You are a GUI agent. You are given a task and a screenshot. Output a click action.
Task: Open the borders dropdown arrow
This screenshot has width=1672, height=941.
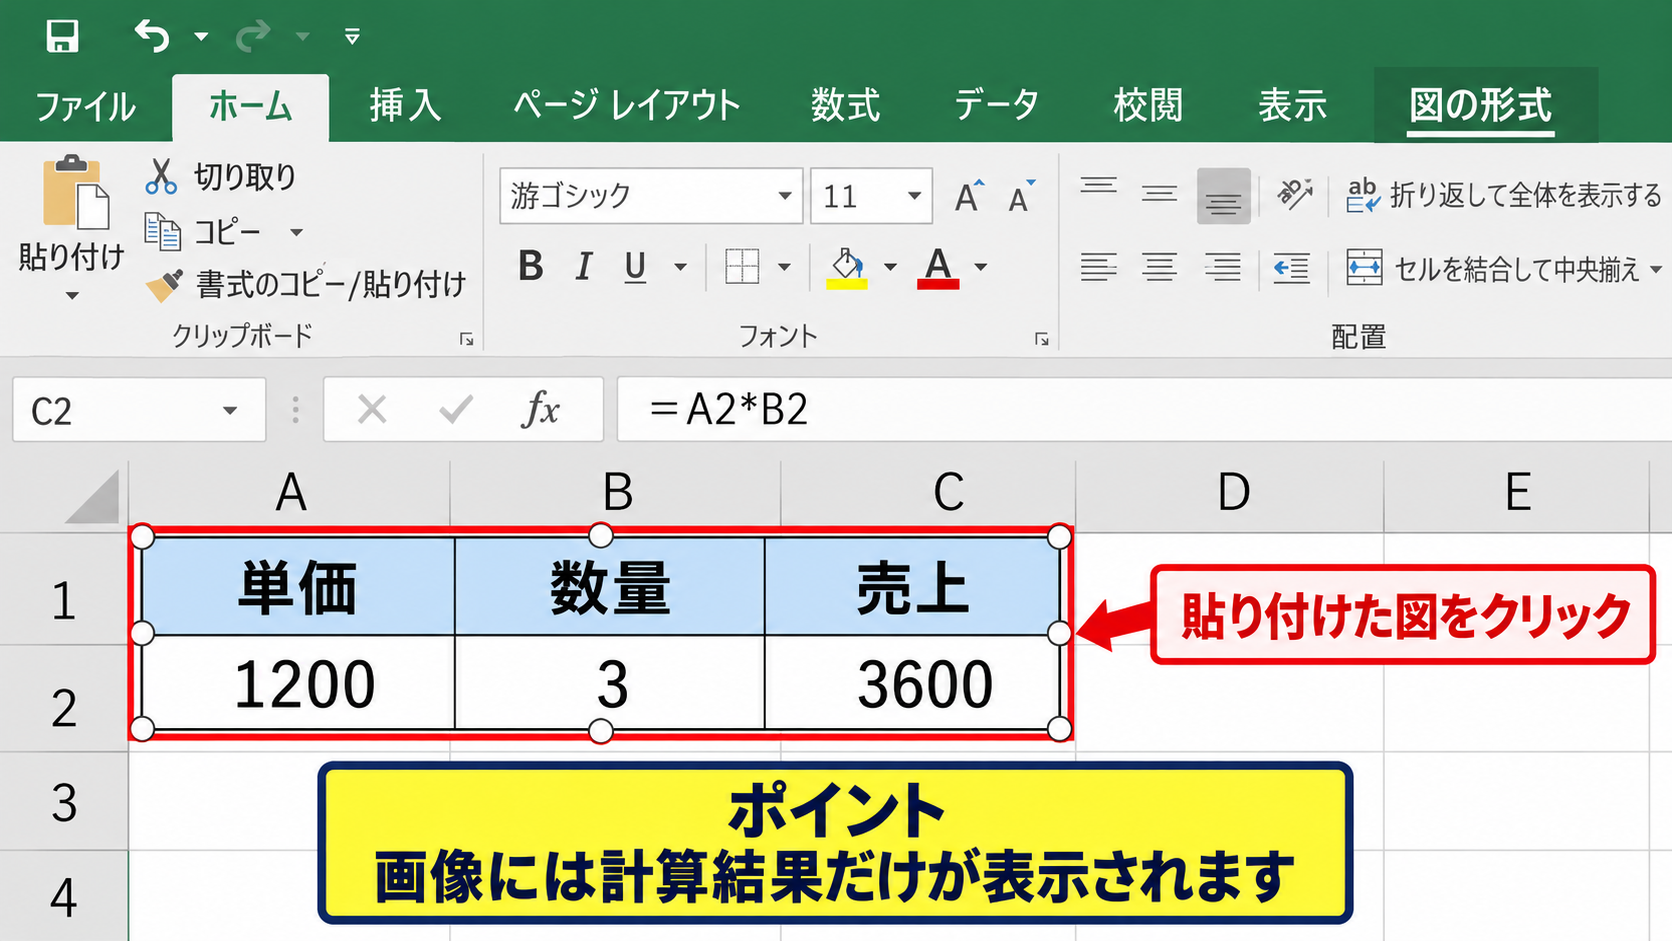(x=784, y=267)
